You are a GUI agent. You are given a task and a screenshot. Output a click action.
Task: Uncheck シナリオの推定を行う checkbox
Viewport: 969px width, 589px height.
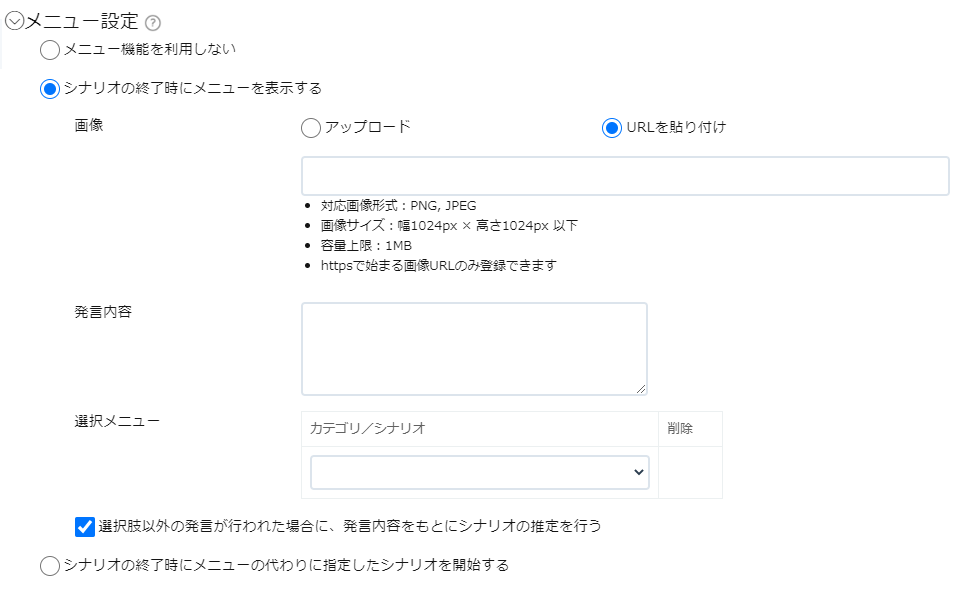(85, 527)
